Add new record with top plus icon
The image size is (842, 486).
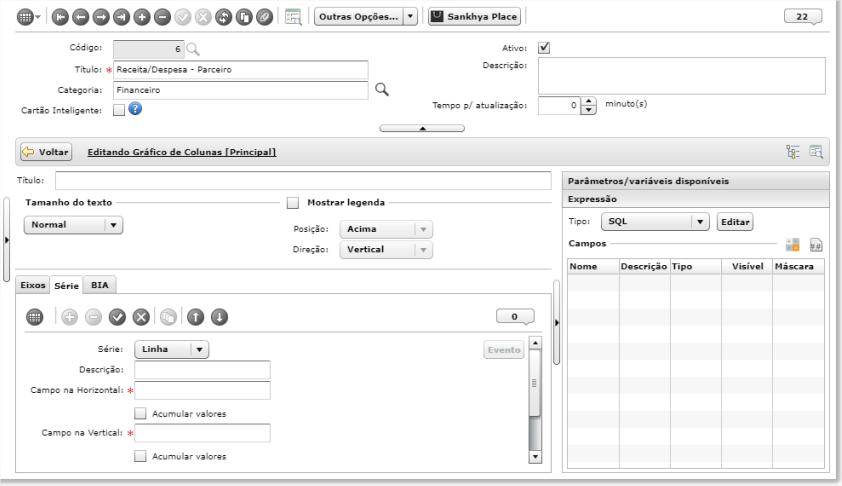click(142, 17)
